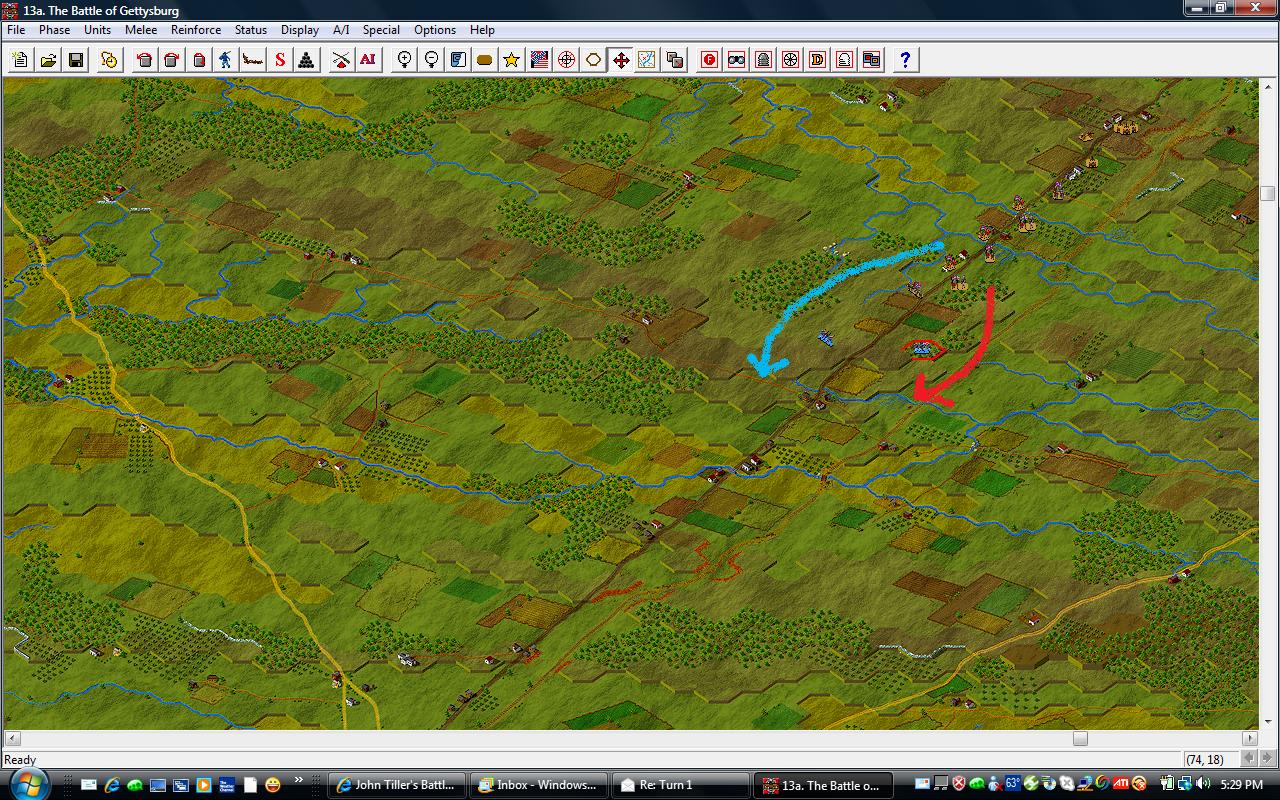
Task: Click the scroll up arrow
Action: (1268, 86)
